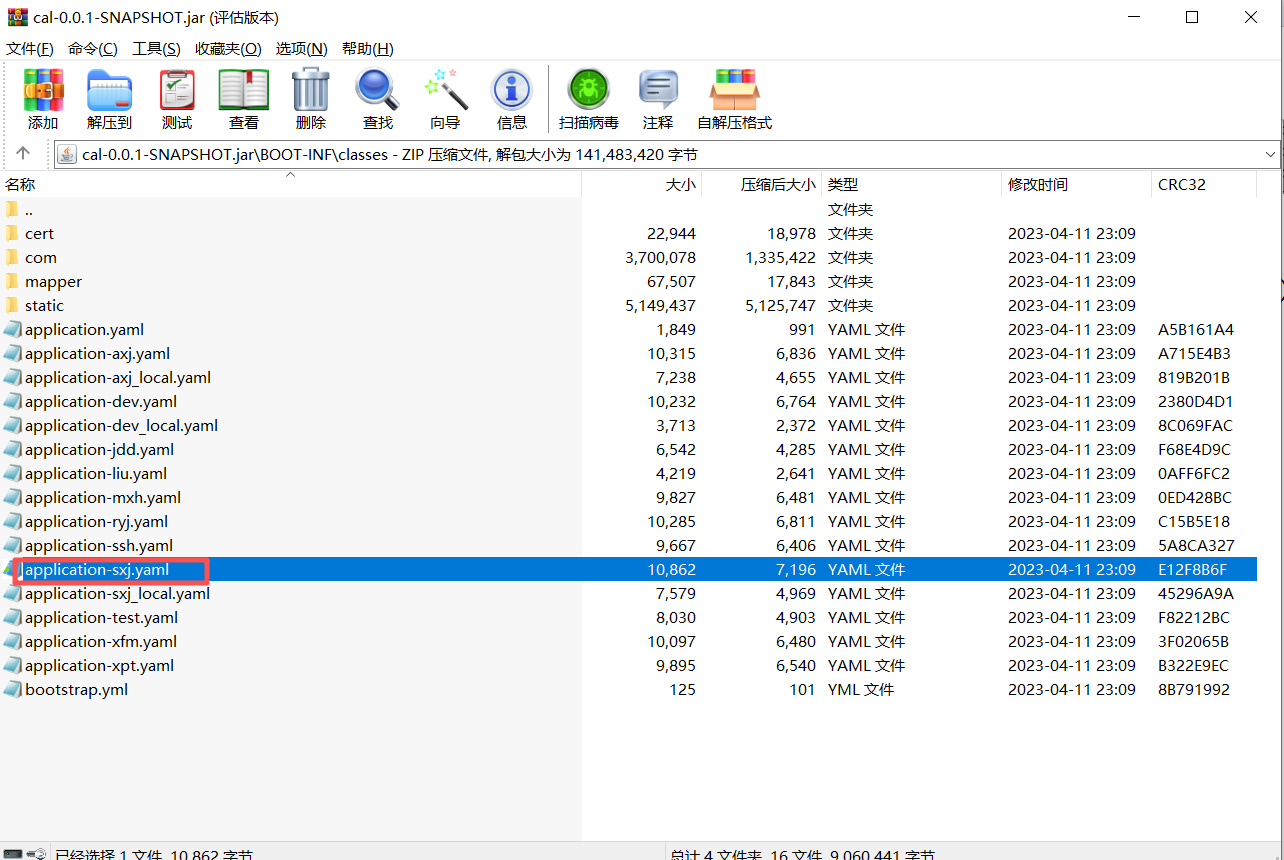Select application-axj.yaml file name
Screen dimensions: 1284x860
97,353
